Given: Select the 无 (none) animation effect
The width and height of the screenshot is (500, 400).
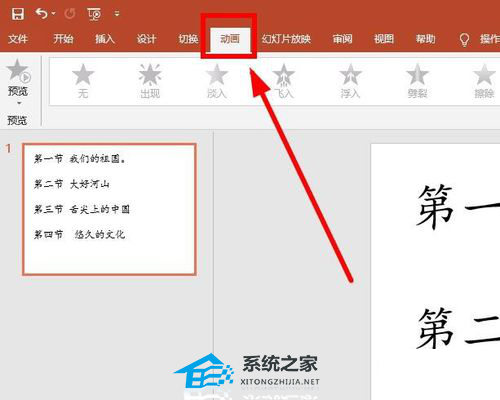Looking at the screenshot, I should click(83, 81).
